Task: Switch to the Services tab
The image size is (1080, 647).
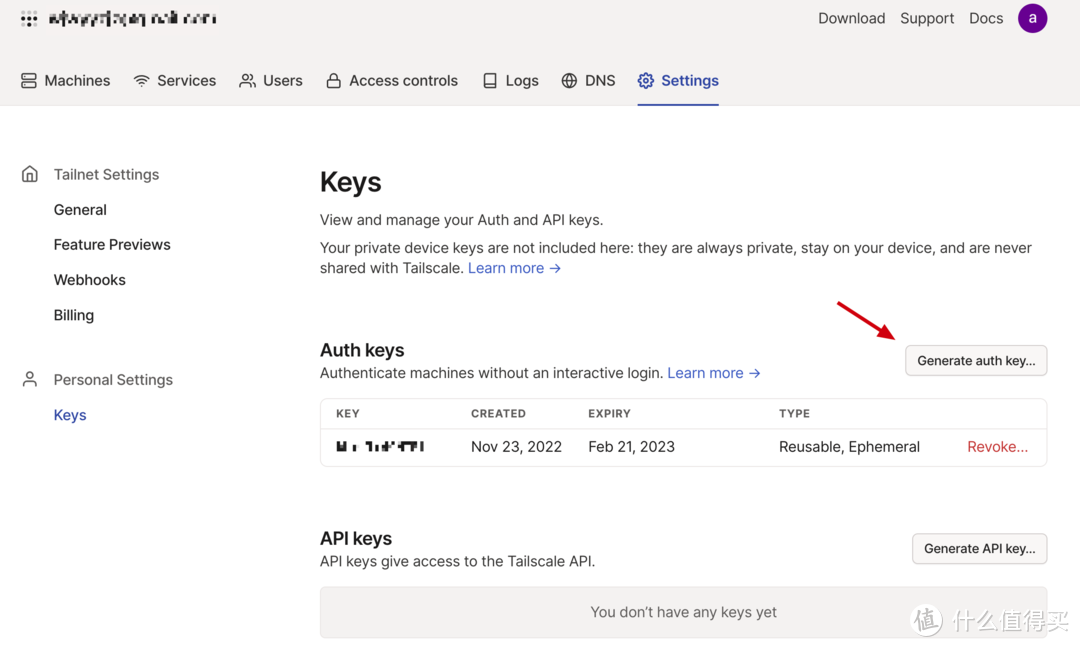Action: pyautogui.click(x=174, y=81)
